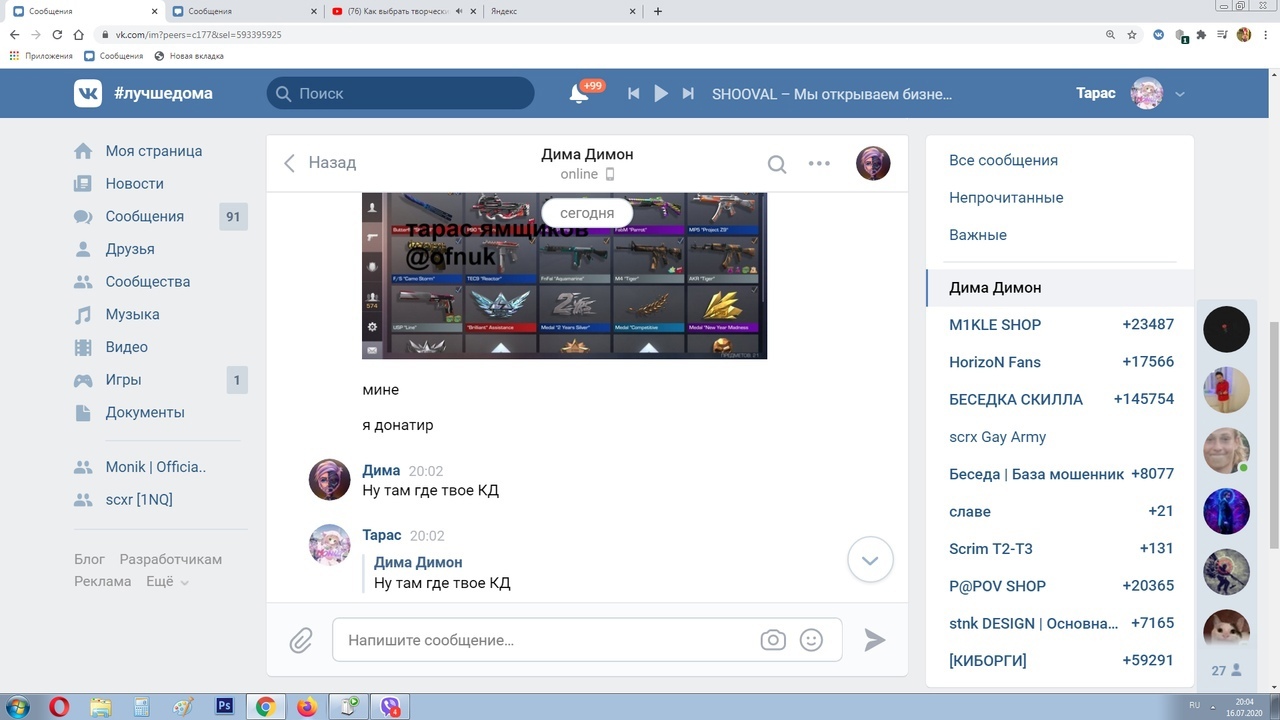Send message with the paper plane icon
Image resolution: width=1280 pixels, height=720 pixels.
875,640
